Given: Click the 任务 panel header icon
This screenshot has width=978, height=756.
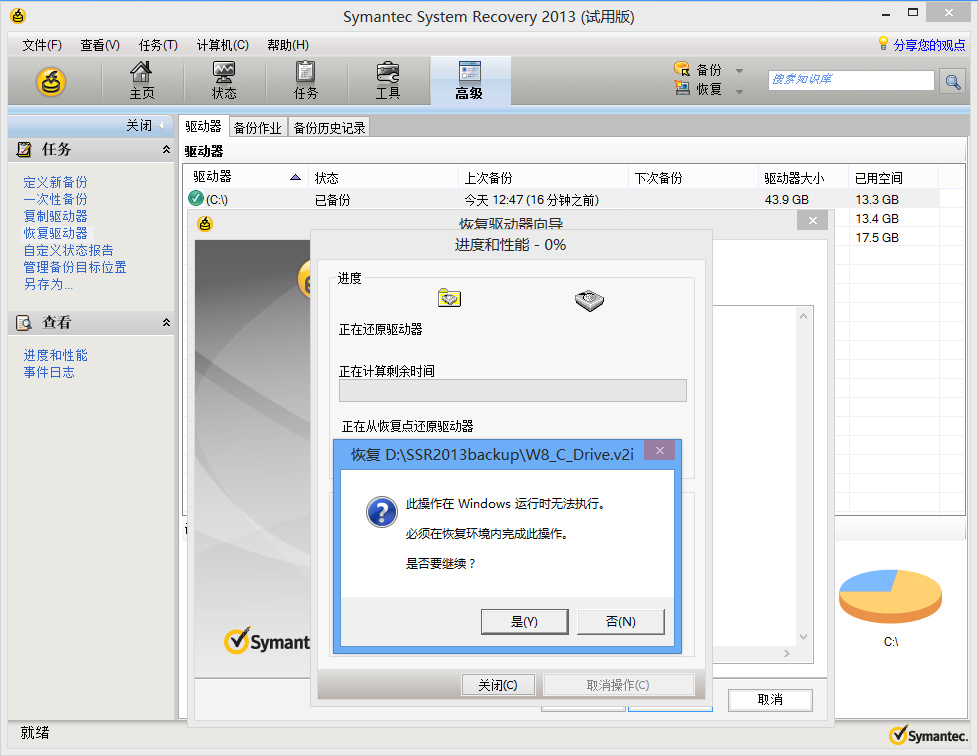Looking at the screenshot, I should tap(24, 150).
